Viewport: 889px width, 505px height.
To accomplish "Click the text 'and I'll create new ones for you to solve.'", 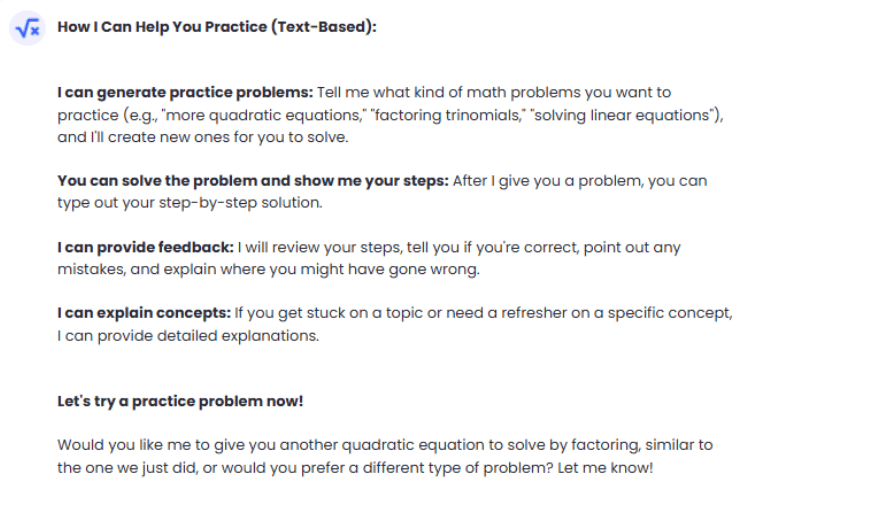I will point(203,137).
